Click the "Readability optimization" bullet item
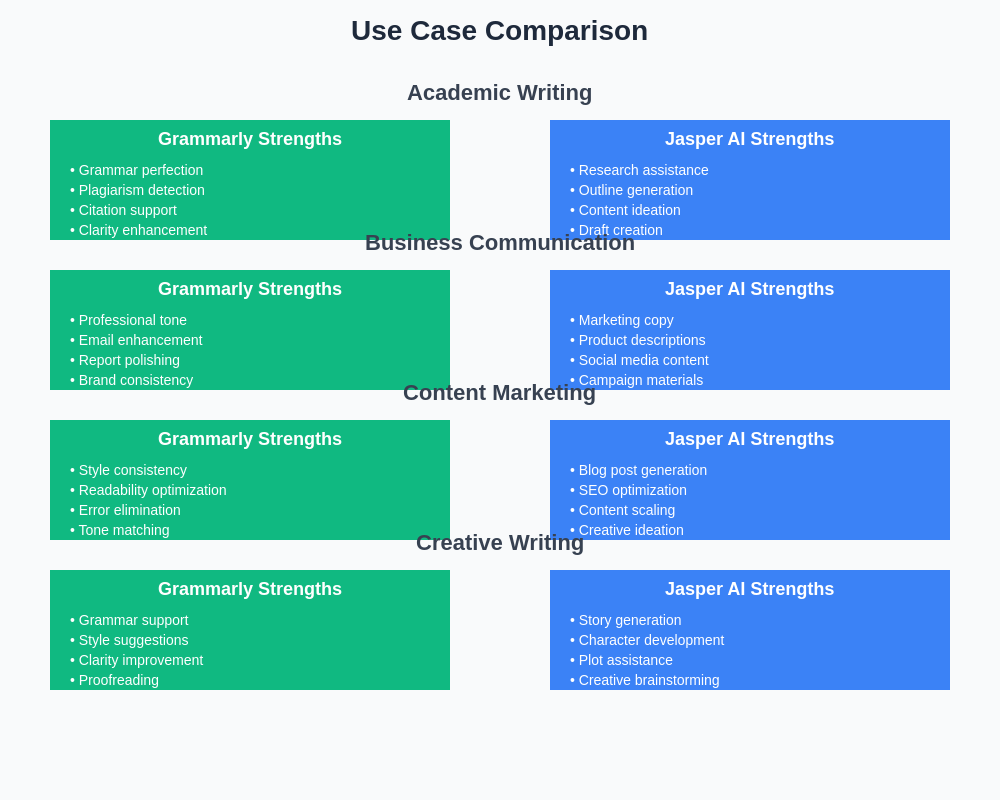 click(152, 490)
